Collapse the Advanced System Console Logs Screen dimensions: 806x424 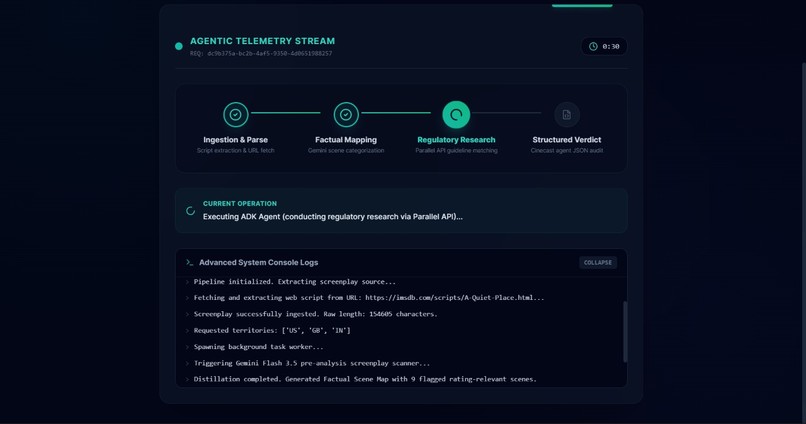pos(598,263)
